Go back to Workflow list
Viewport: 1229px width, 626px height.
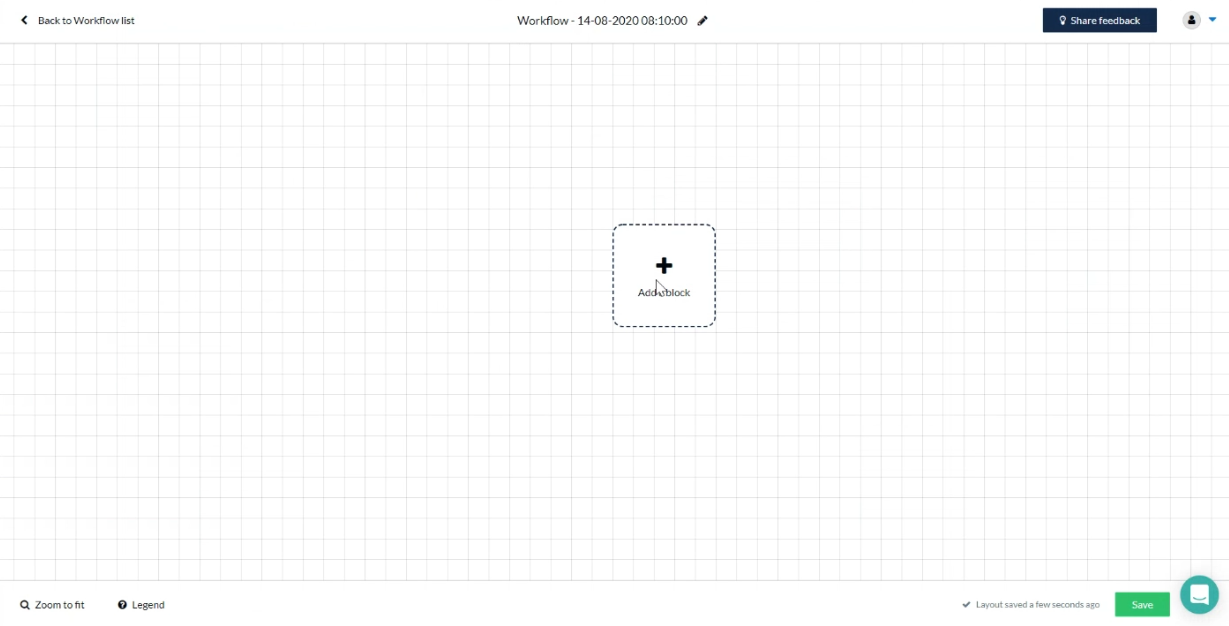pyautogui.click(x=78, y=20)
